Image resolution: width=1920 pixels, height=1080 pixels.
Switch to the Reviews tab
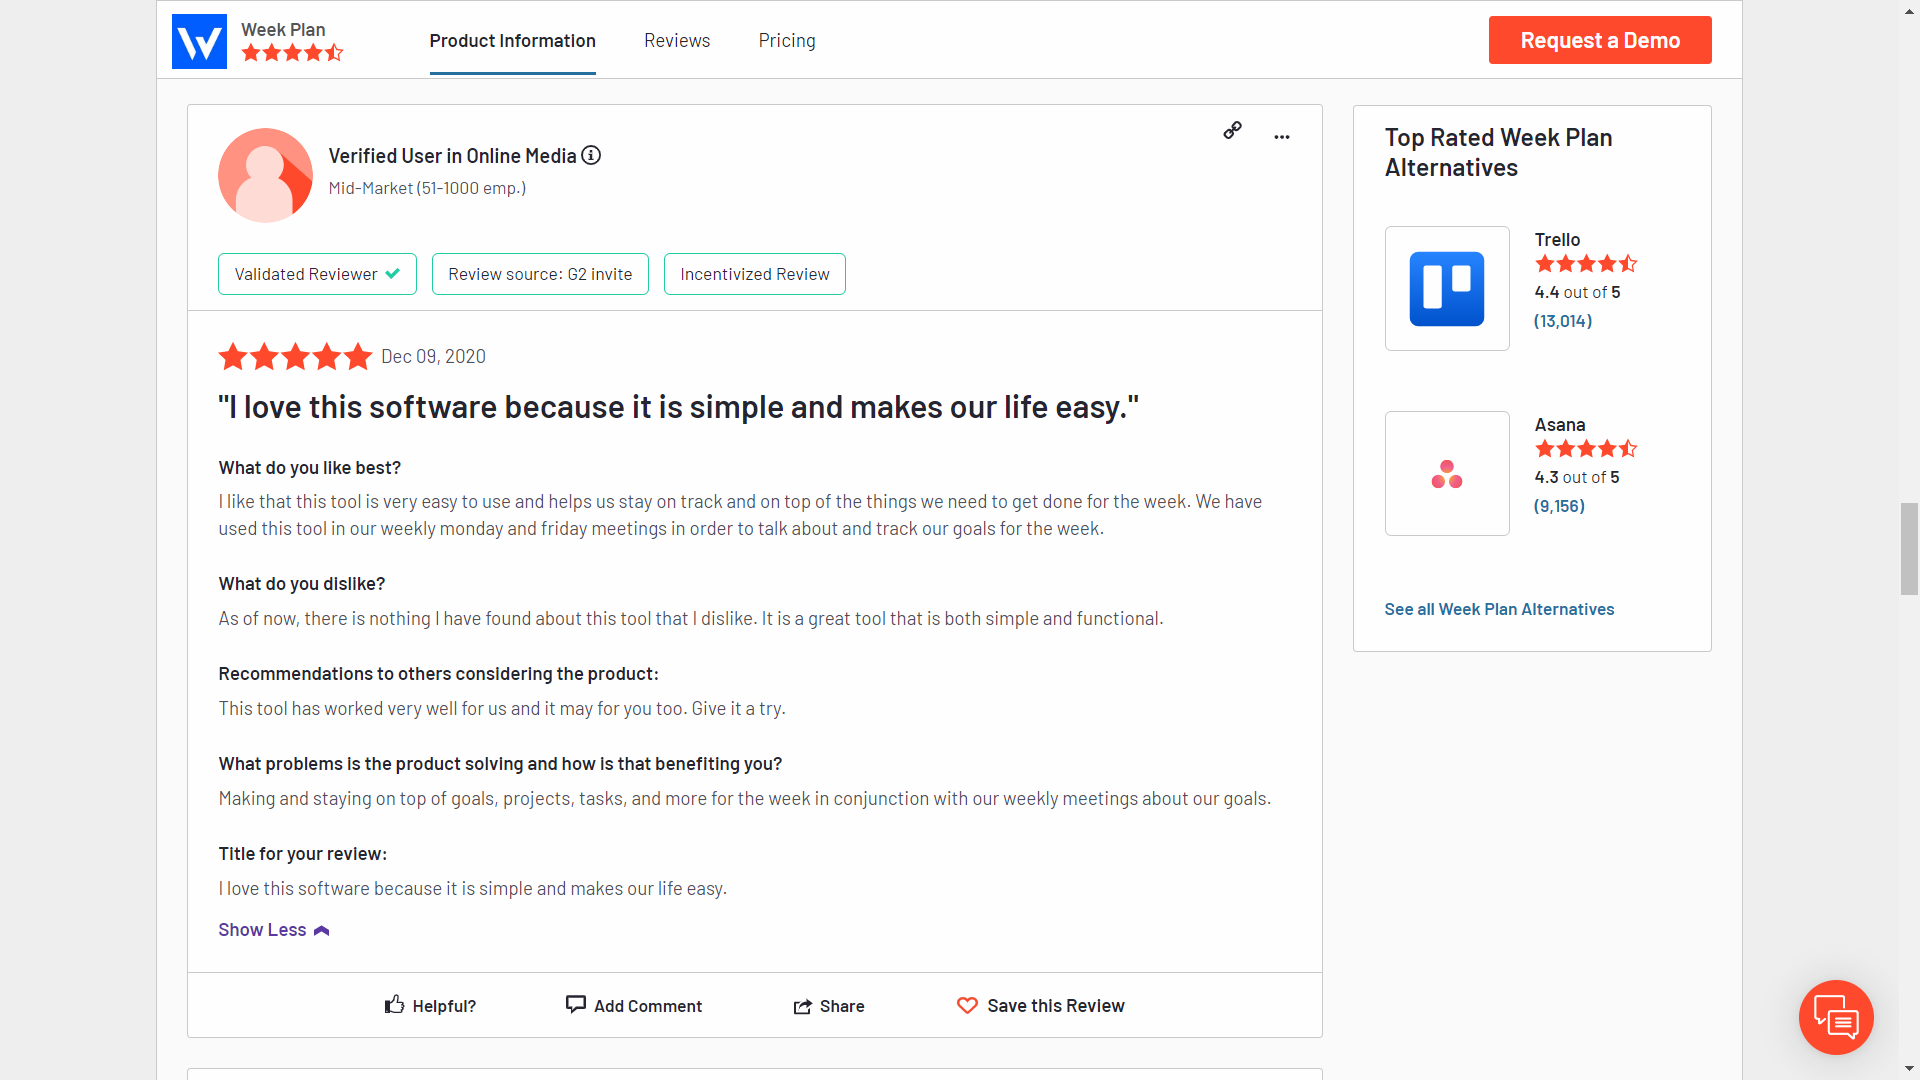[x=677, y=40]
